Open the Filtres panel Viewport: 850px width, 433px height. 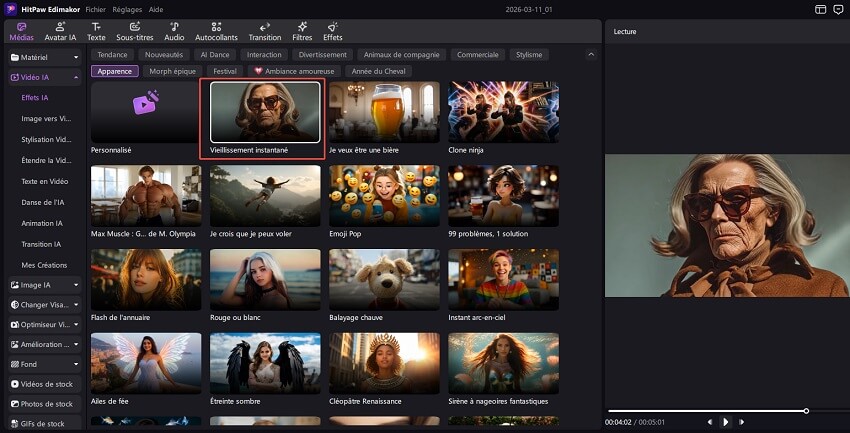click(302, 31)
